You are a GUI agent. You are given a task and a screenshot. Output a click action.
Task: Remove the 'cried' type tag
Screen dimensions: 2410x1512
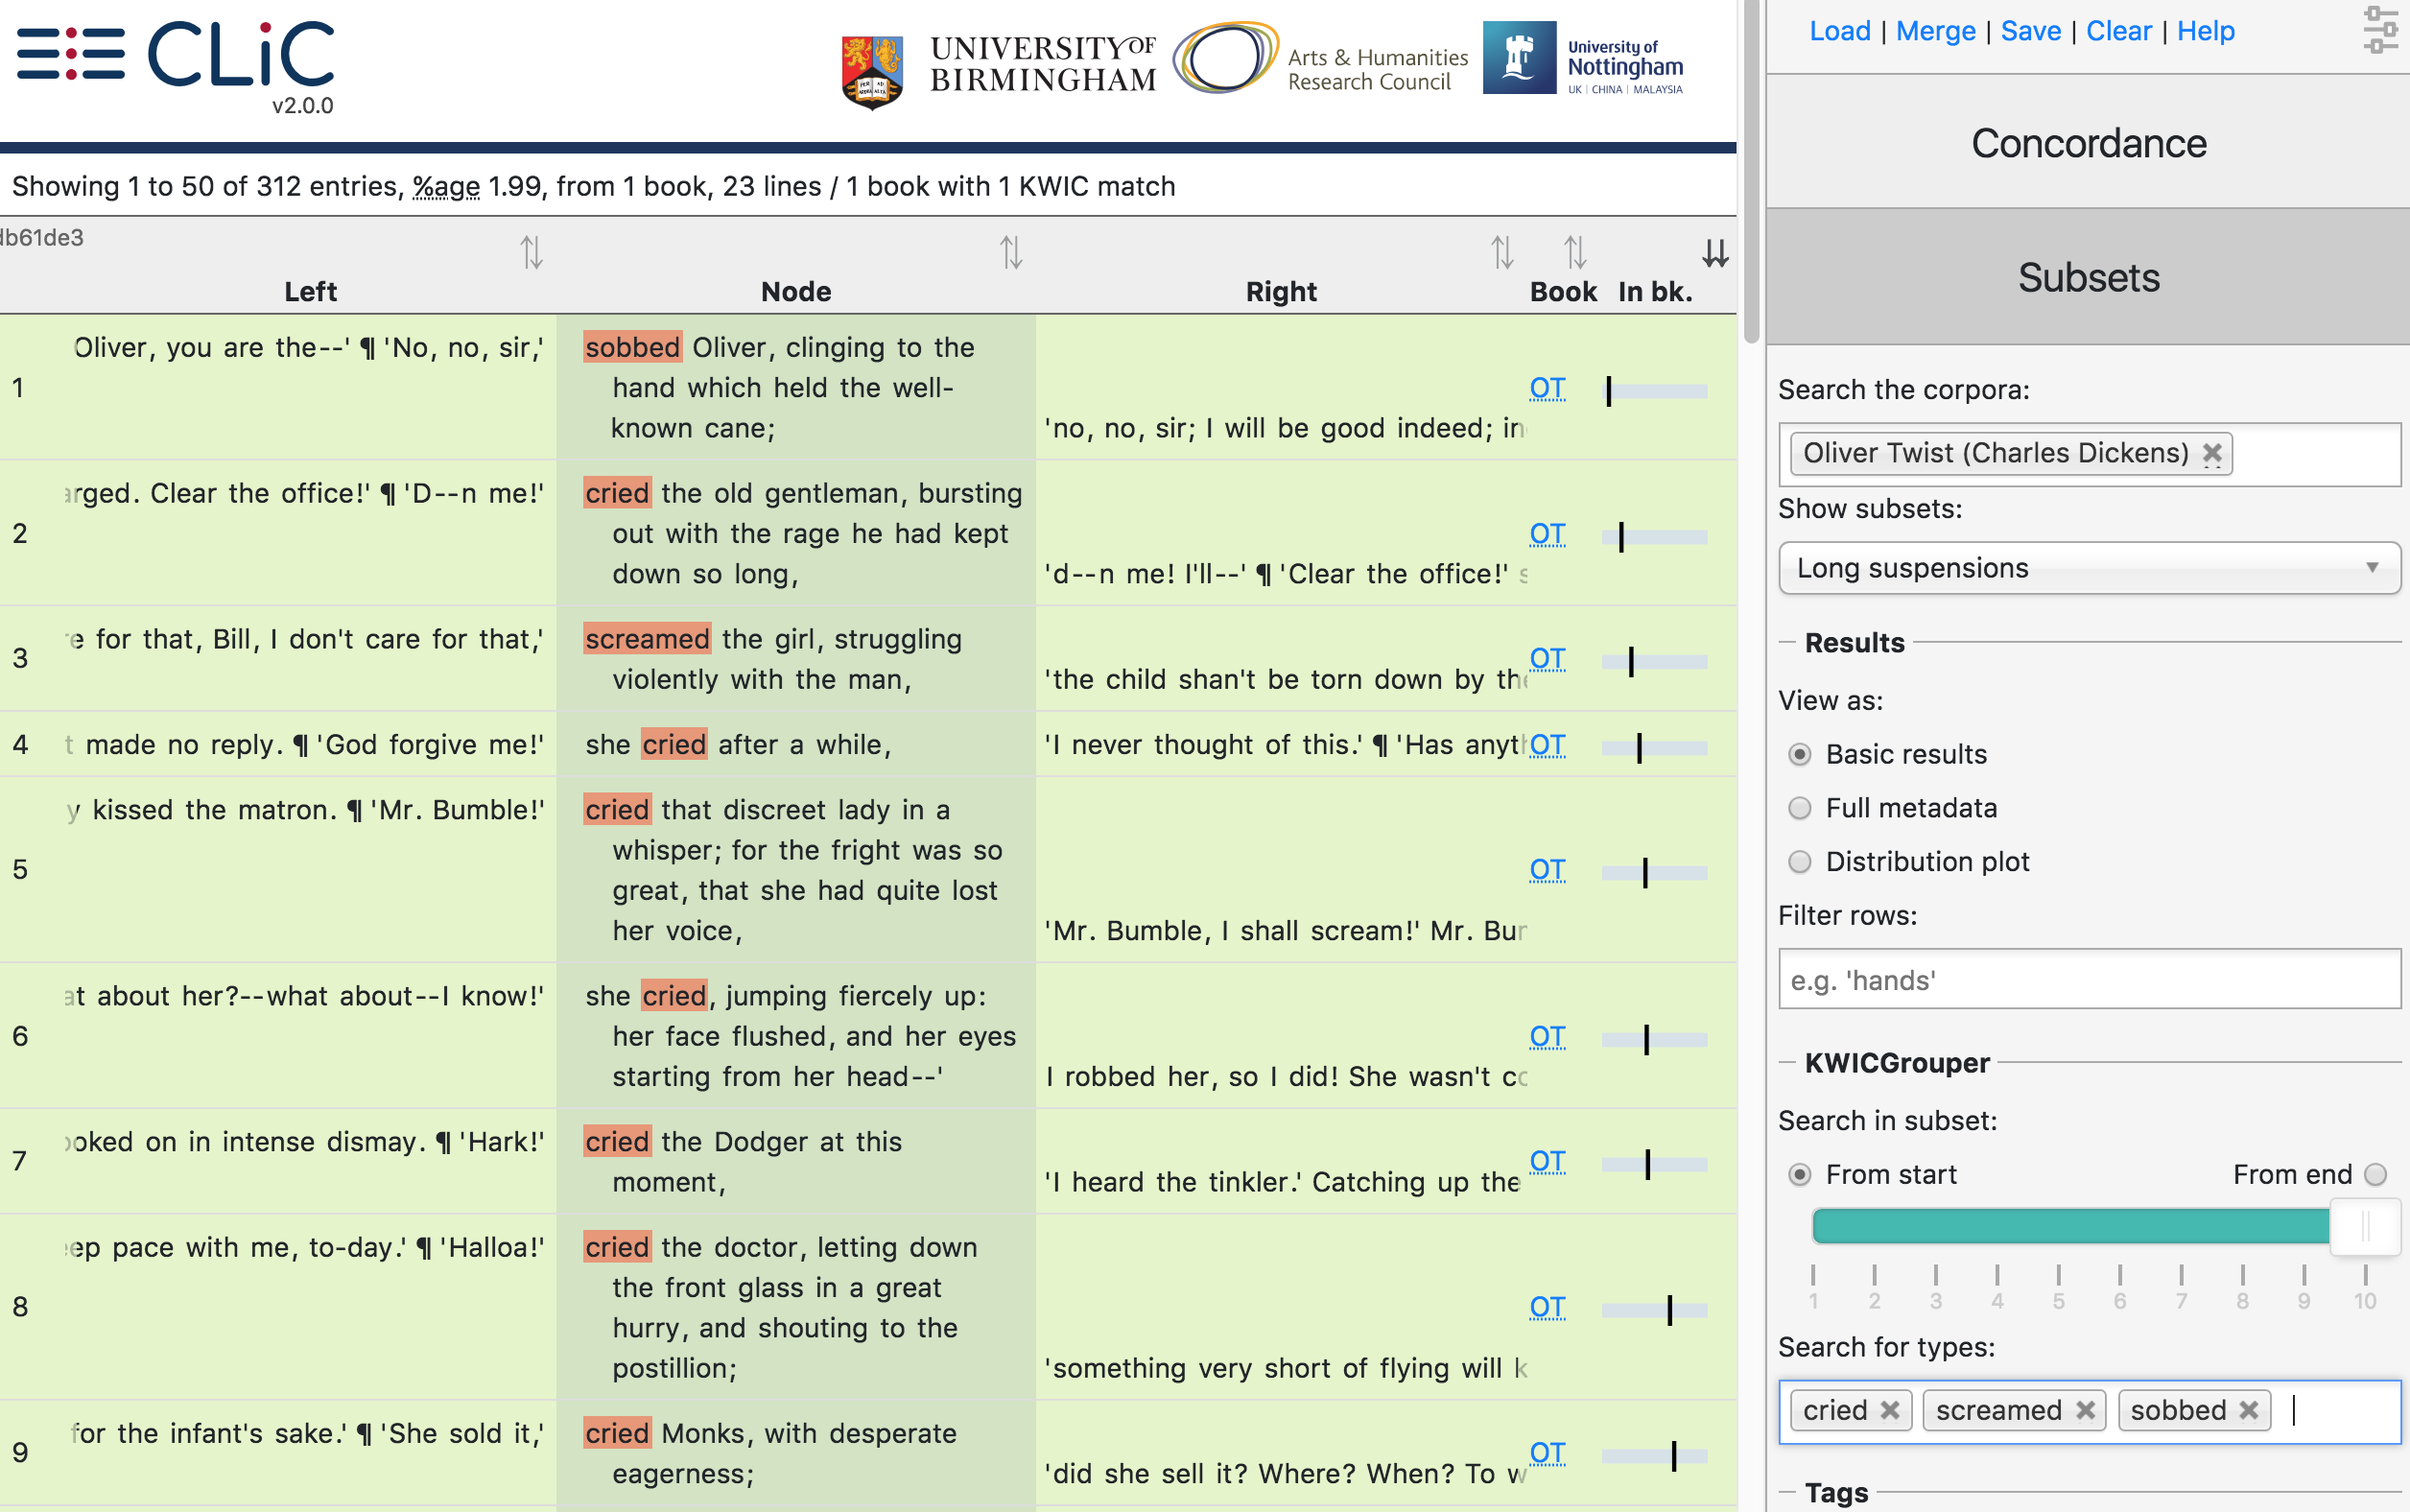[x=1890, y=1410]
